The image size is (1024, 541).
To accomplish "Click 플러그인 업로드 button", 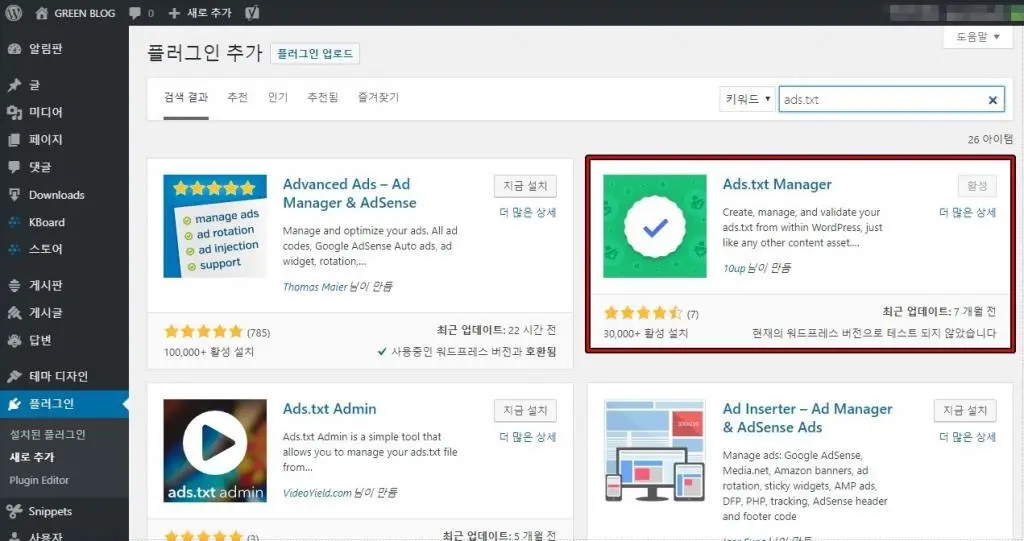I will (315, 54).
